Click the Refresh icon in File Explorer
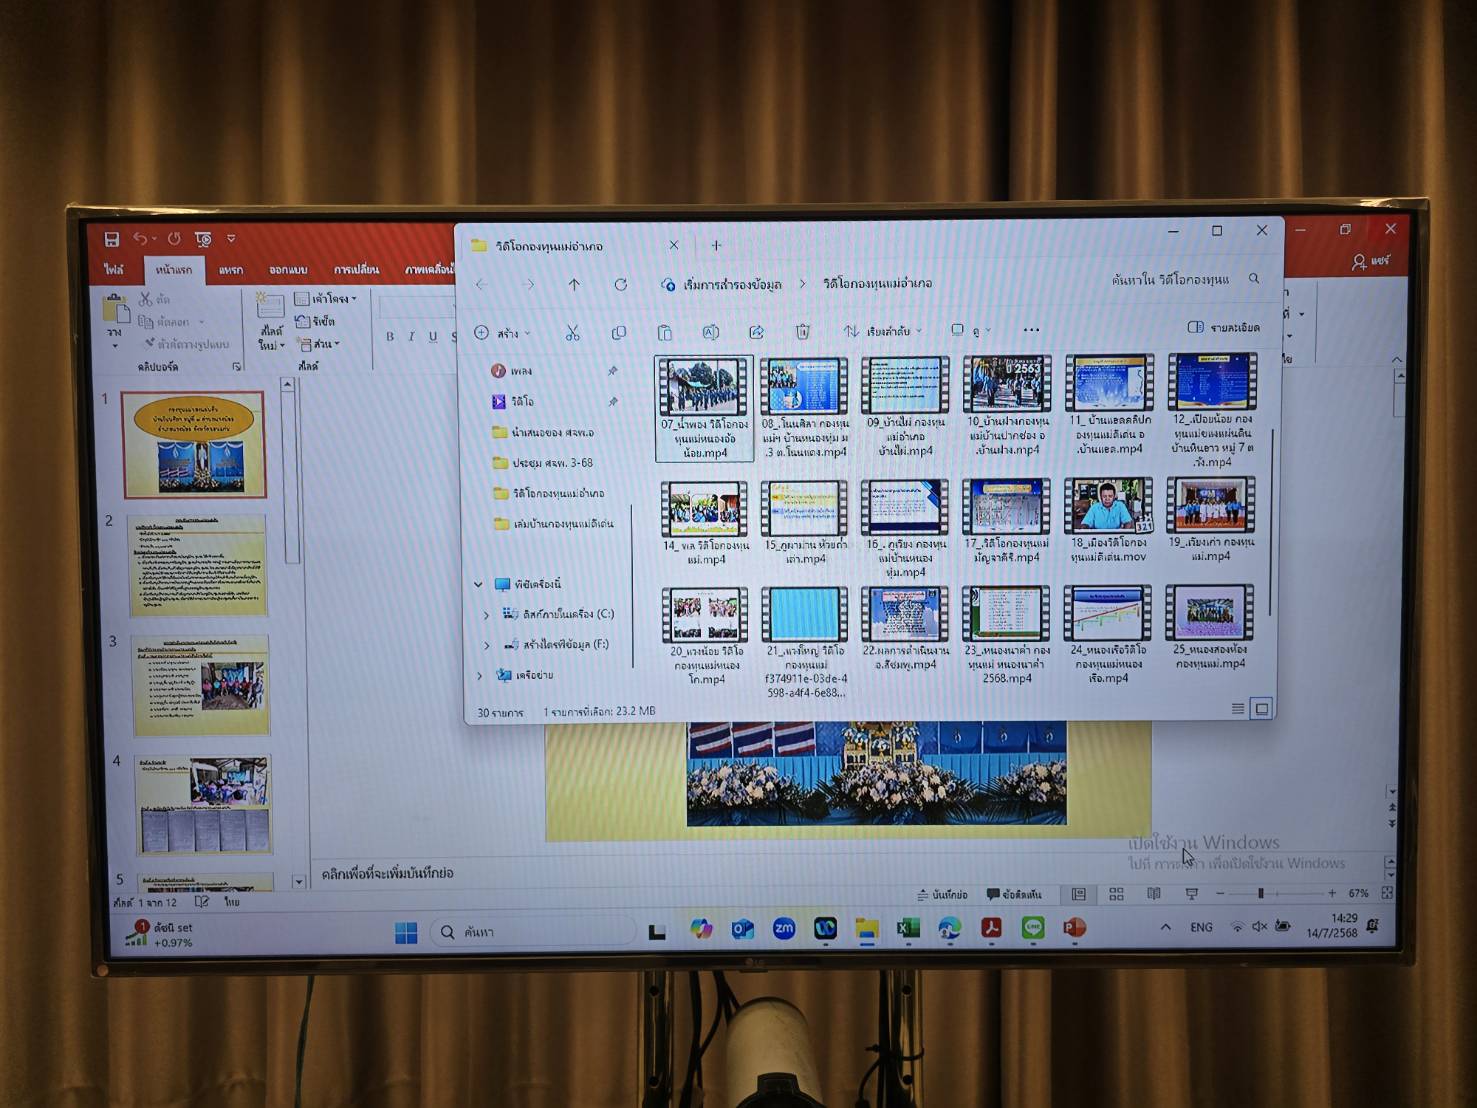The image size is (1477, 1108). tap(620, 285)
